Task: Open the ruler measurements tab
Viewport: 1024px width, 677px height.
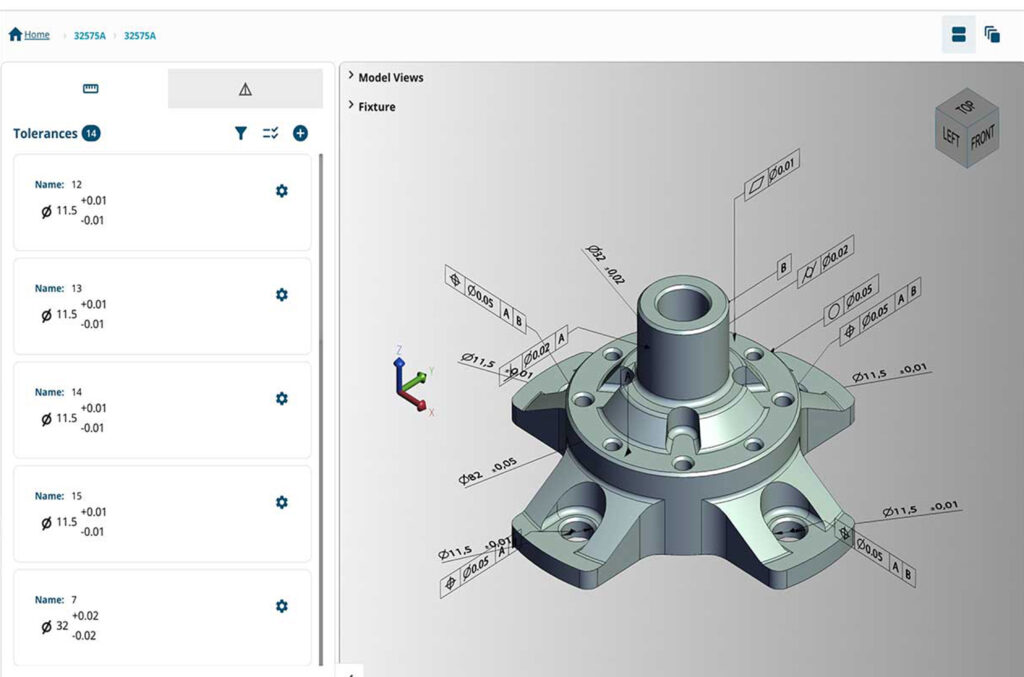Action: pyautogui.click(x=90, y=89)
